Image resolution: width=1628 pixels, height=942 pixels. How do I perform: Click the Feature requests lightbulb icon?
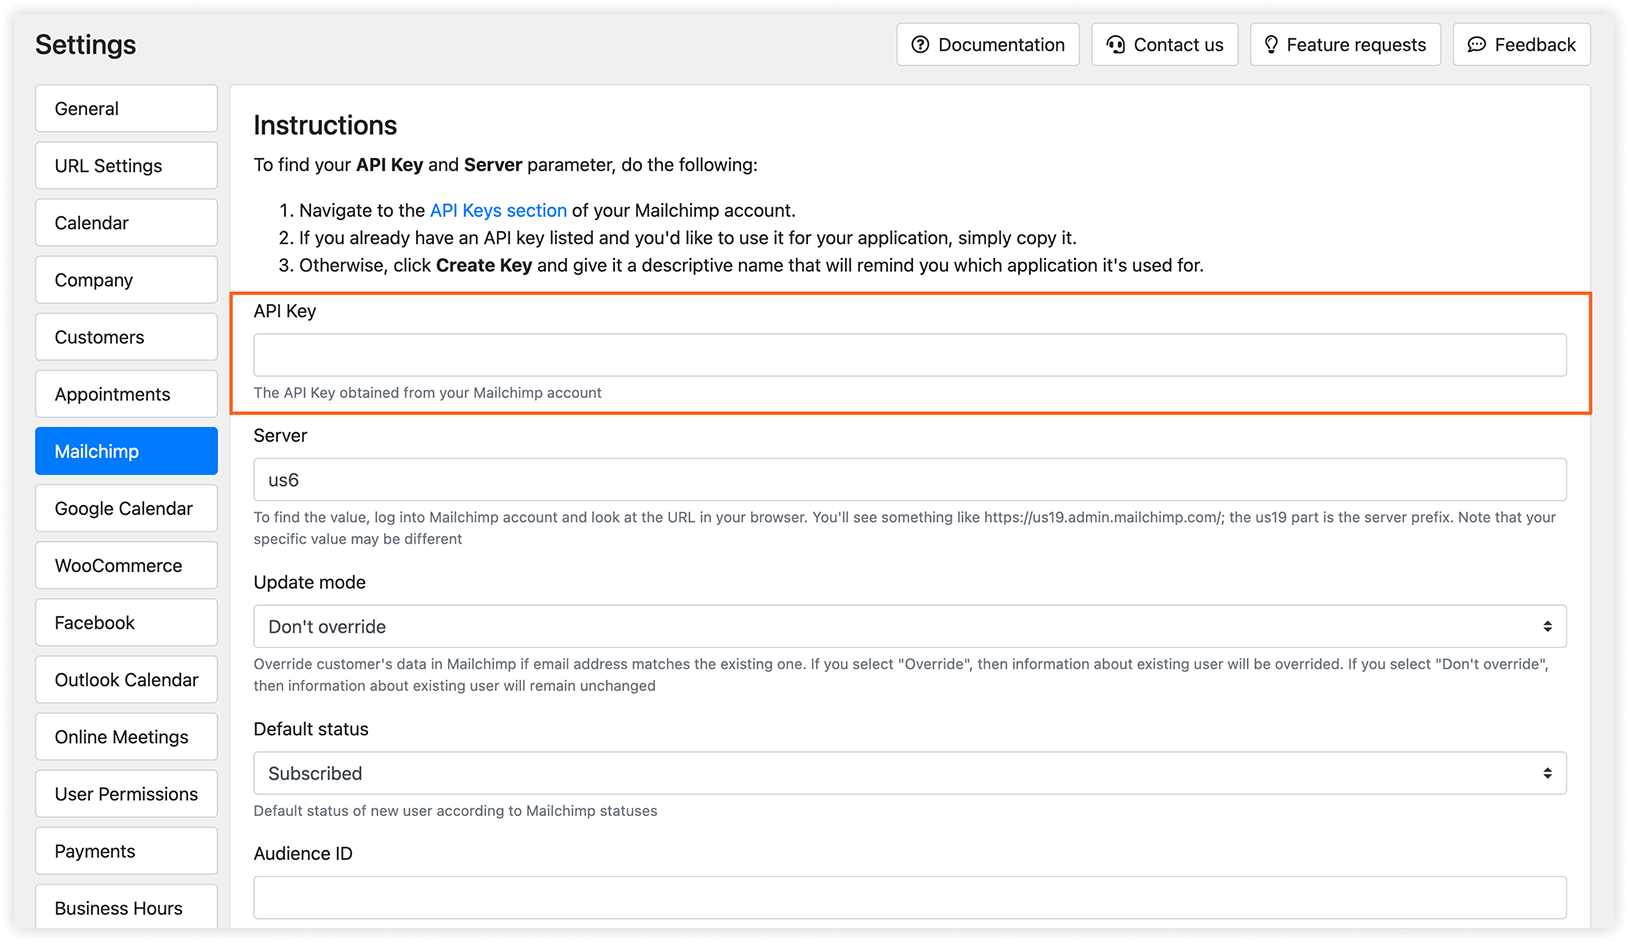1271,45
